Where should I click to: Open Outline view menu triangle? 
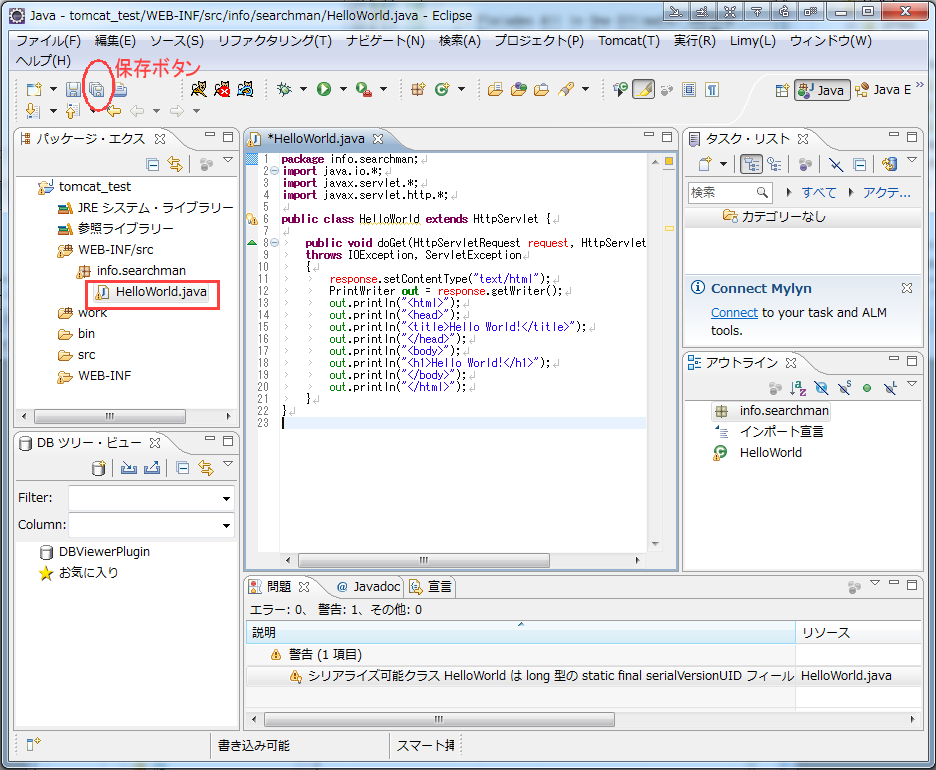tap(912, 384)
